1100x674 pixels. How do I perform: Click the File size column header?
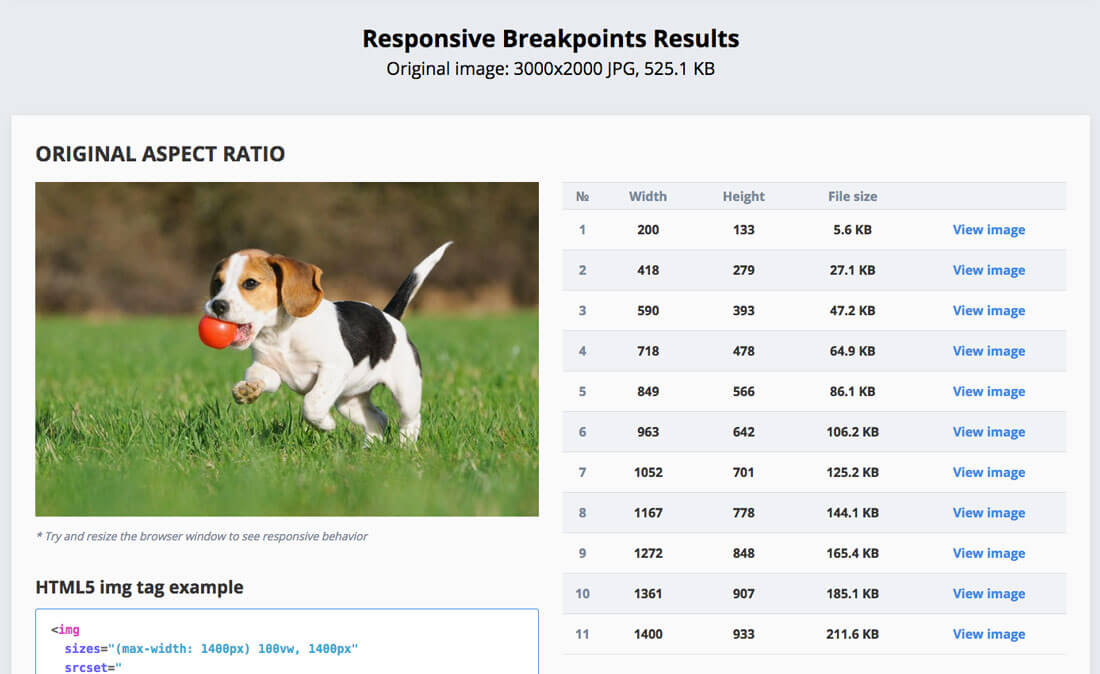pos(852,197)
